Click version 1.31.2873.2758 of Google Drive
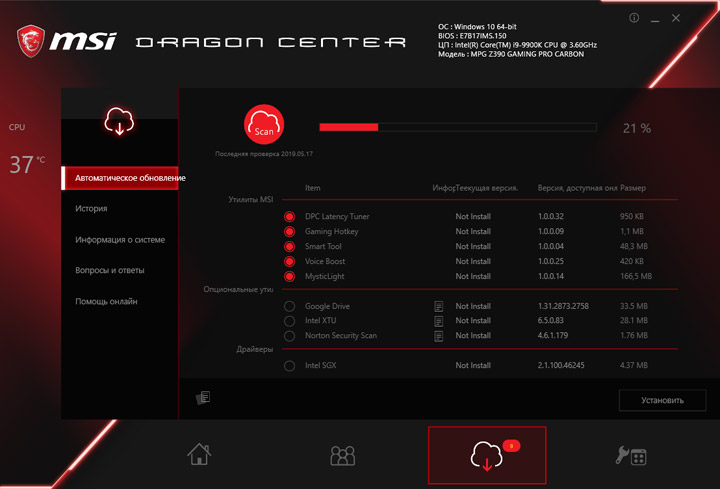Image resolution: width=720 pixels, height=489 pixels. [563, 306]
